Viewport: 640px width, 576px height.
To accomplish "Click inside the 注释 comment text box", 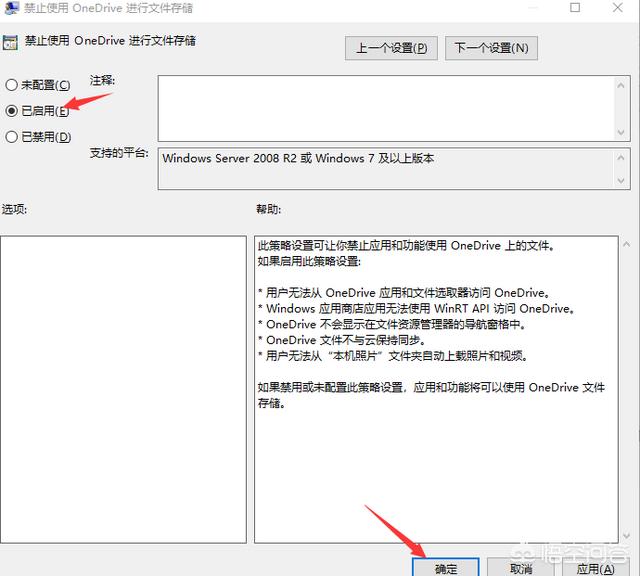I will pyautogui.click(x=386, y=109).
